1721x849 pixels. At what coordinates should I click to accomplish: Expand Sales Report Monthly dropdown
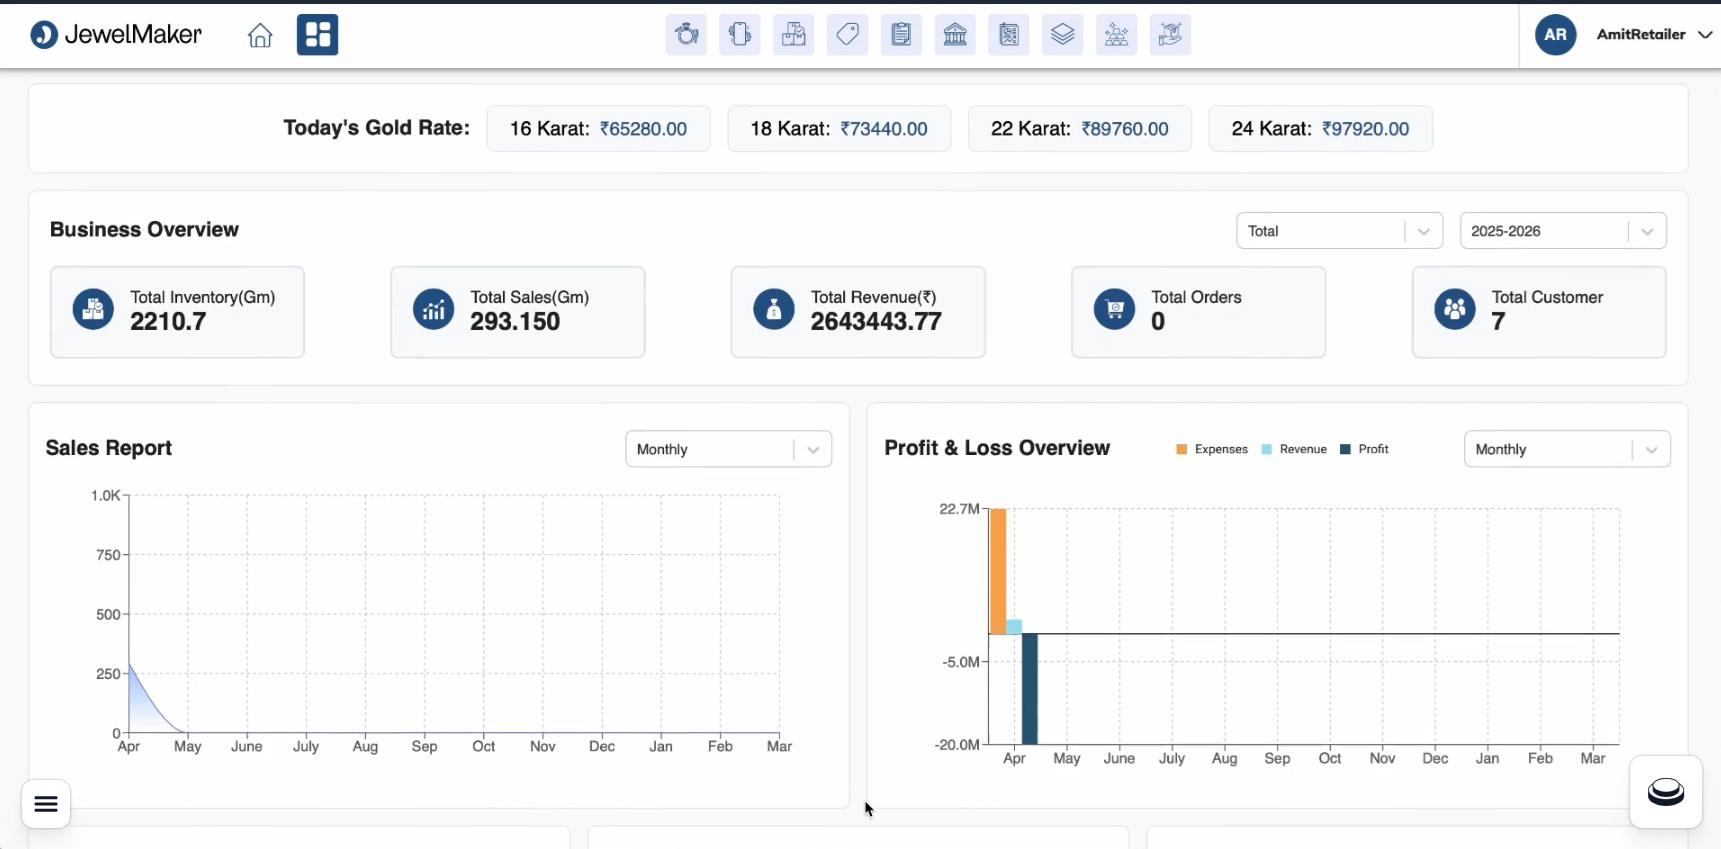[728, 449]
